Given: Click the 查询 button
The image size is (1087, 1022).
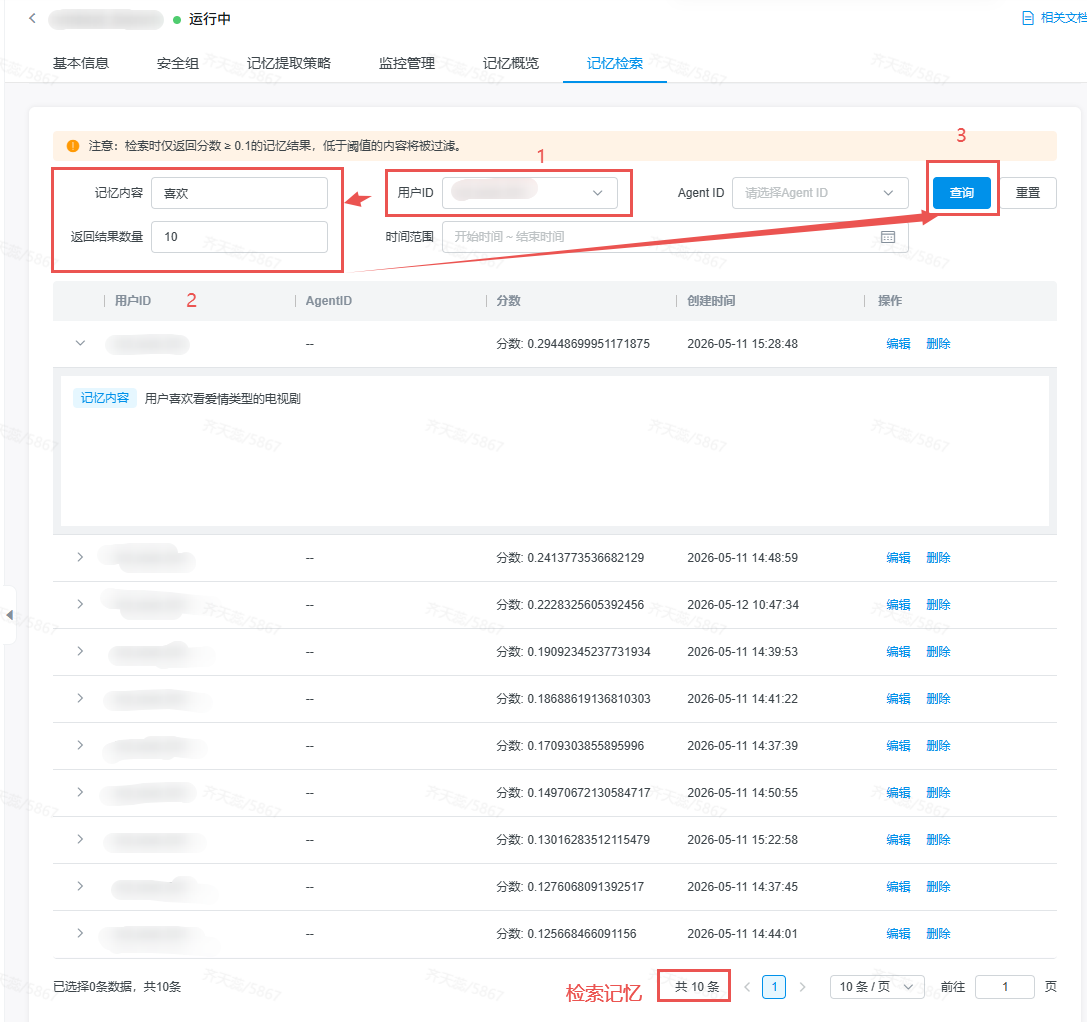Looking at the screenshot, I should coord(962,193).
